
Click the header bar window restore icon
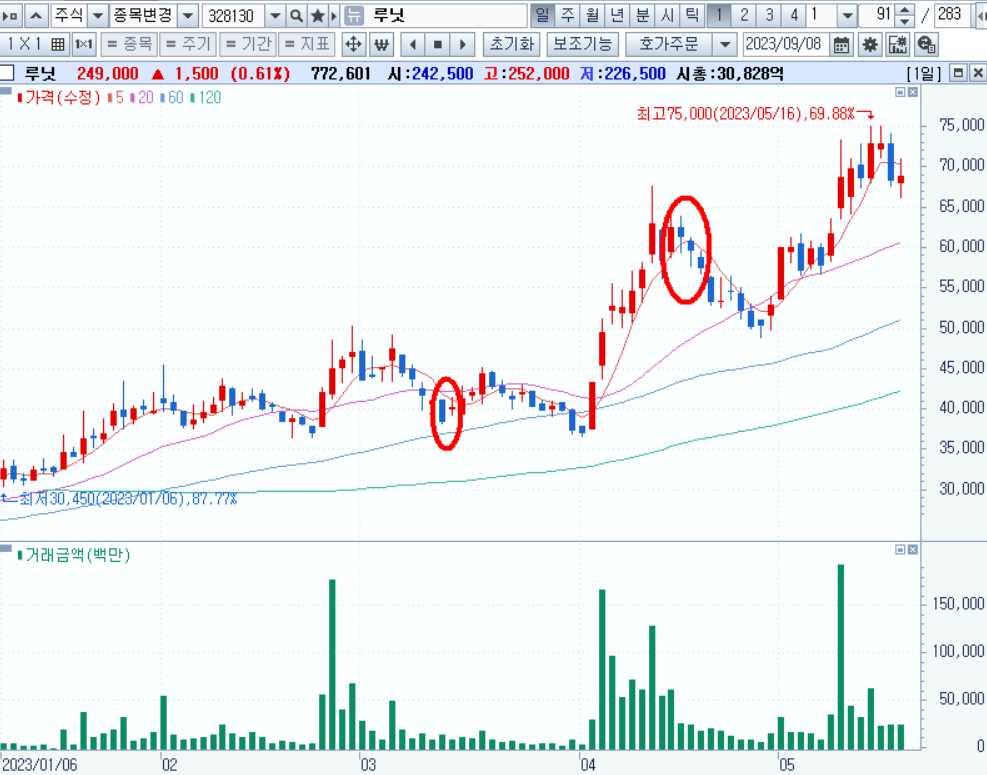click(958, 73)
